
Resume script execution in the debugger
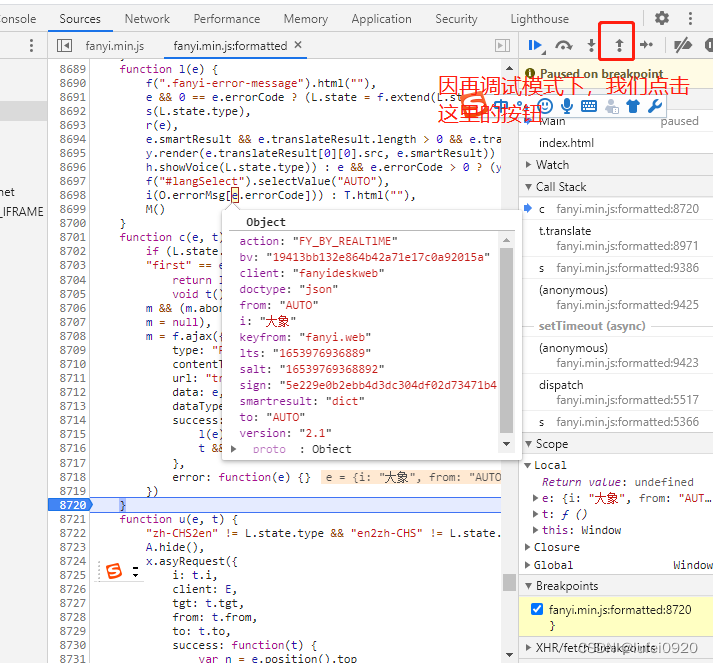(x=536, y=45)
